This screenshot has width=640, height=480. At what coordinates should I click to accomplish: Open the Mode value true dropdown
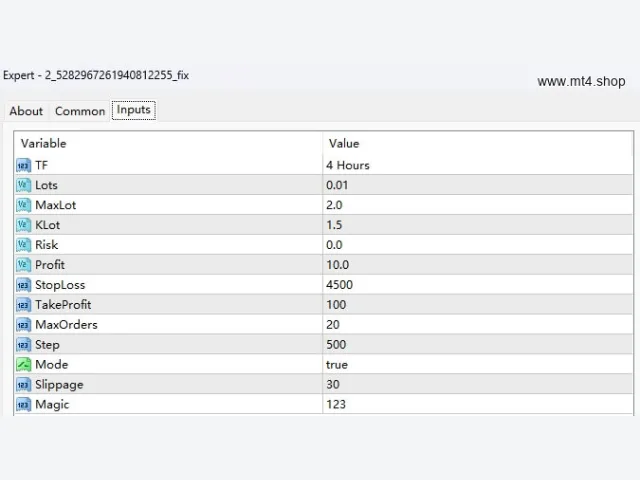coord(478,364)
